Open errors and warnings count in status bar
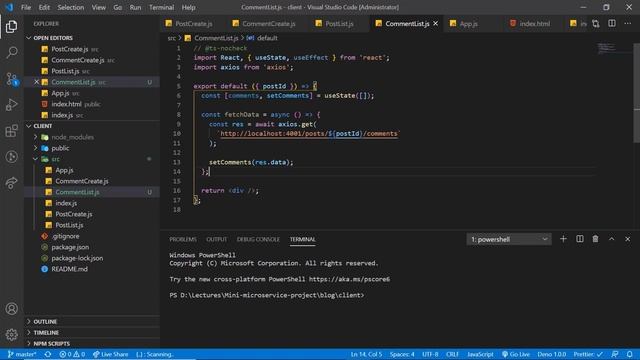640x360 pixels. click(72, 354)
